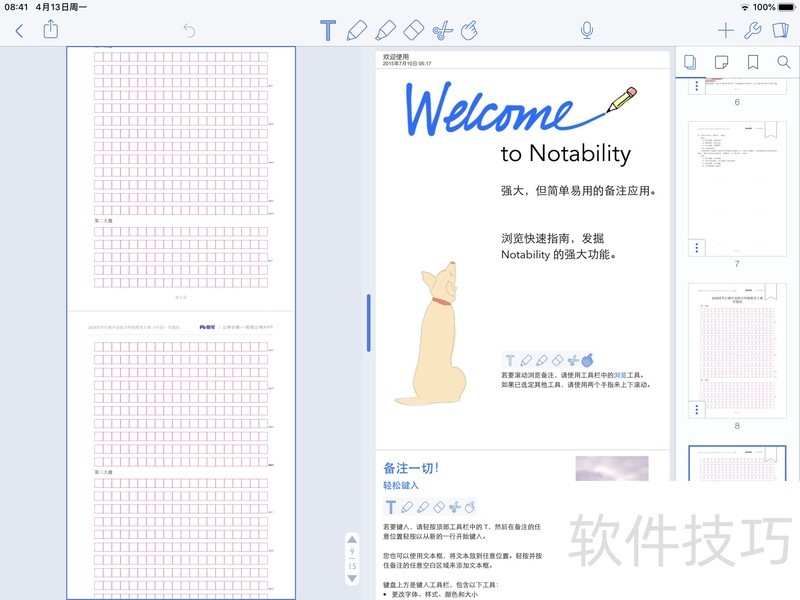This screenshot has height=600, width=800.
Task: Click the 备注一切! heading
Action: pos(411,468)
